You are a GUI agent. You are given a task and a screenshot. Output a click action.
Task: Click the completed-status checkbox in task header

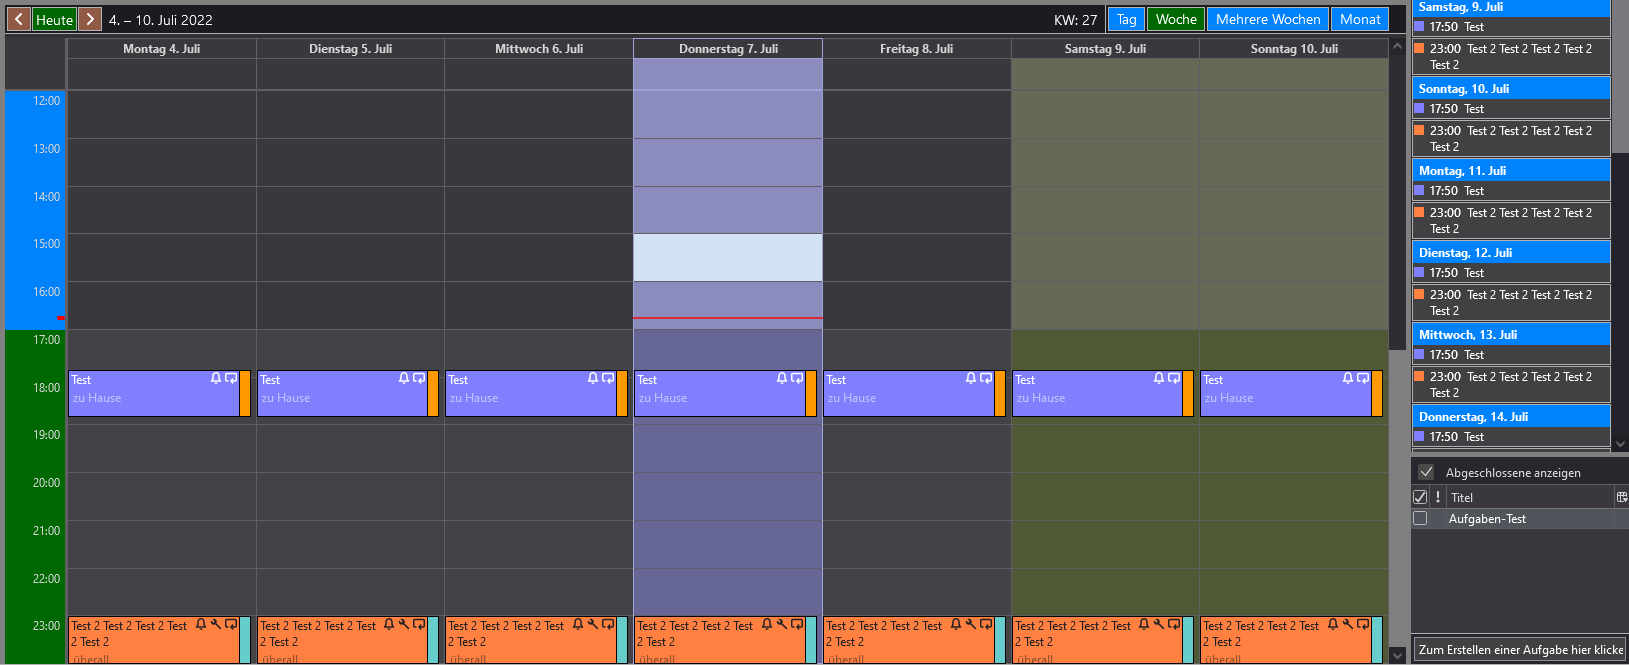pos(1420,497)
